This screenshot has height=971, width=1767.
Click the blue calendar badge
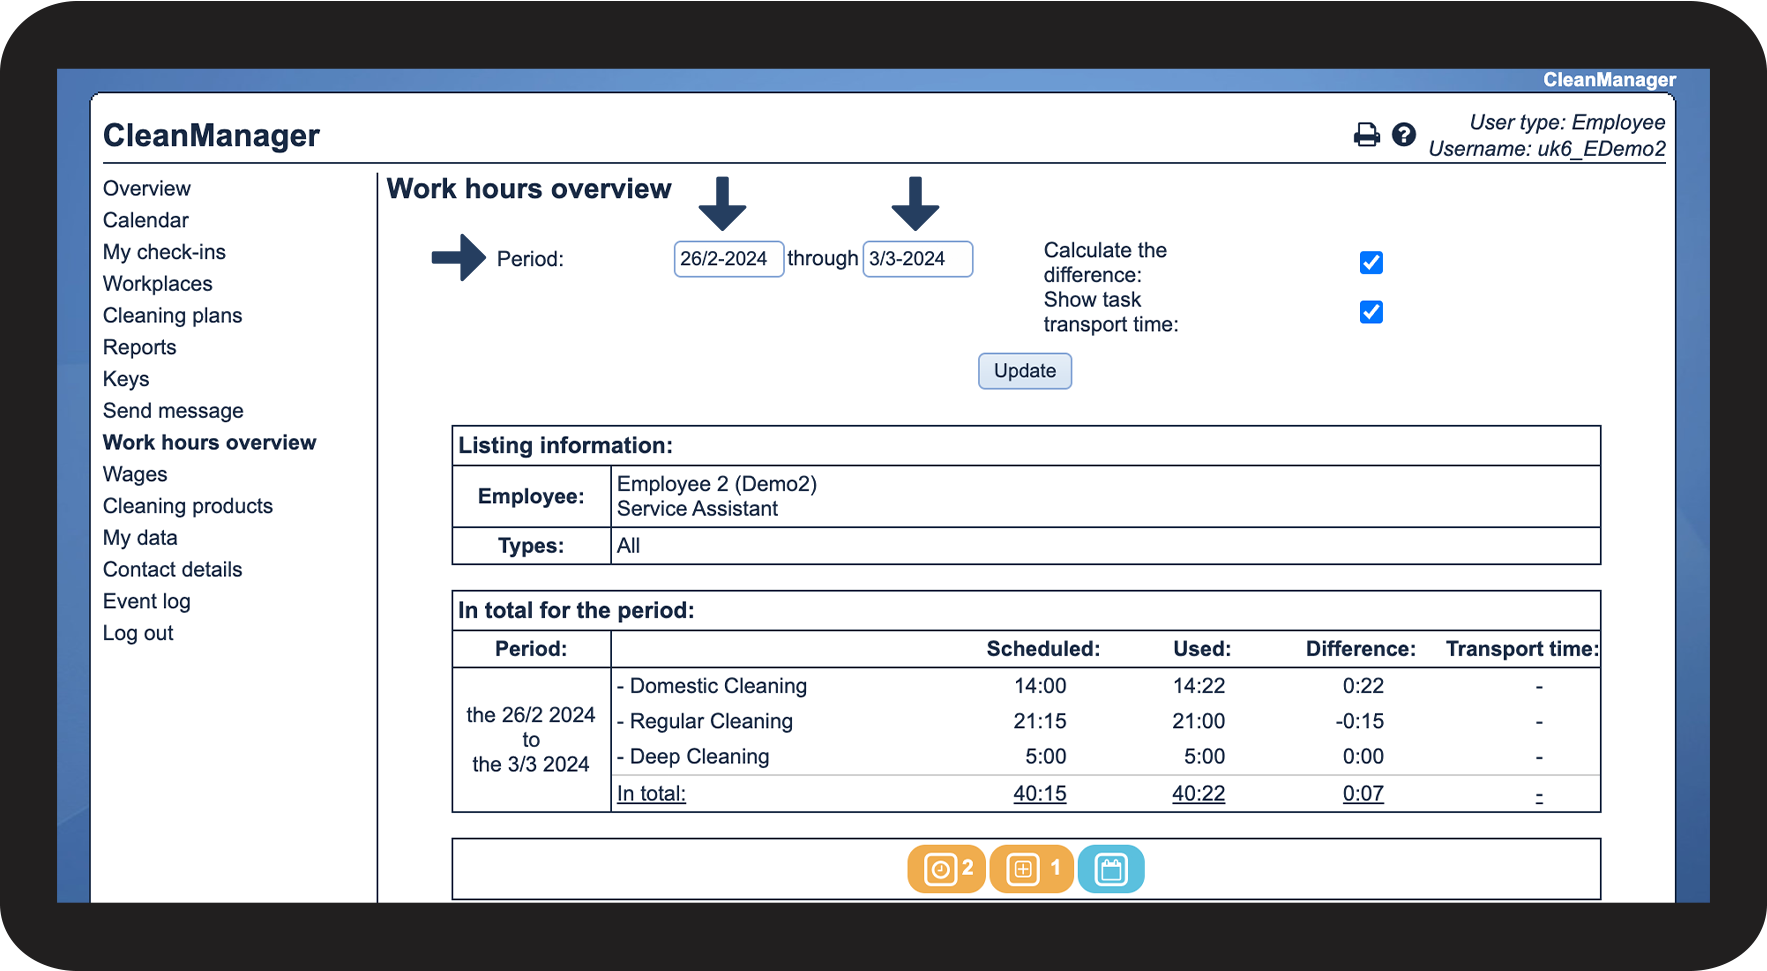coord(1110,869)
